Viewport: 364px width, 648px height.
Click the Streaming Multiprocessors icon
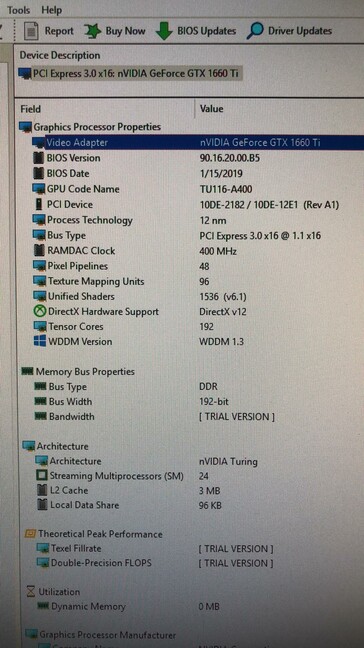coord(42,476)
